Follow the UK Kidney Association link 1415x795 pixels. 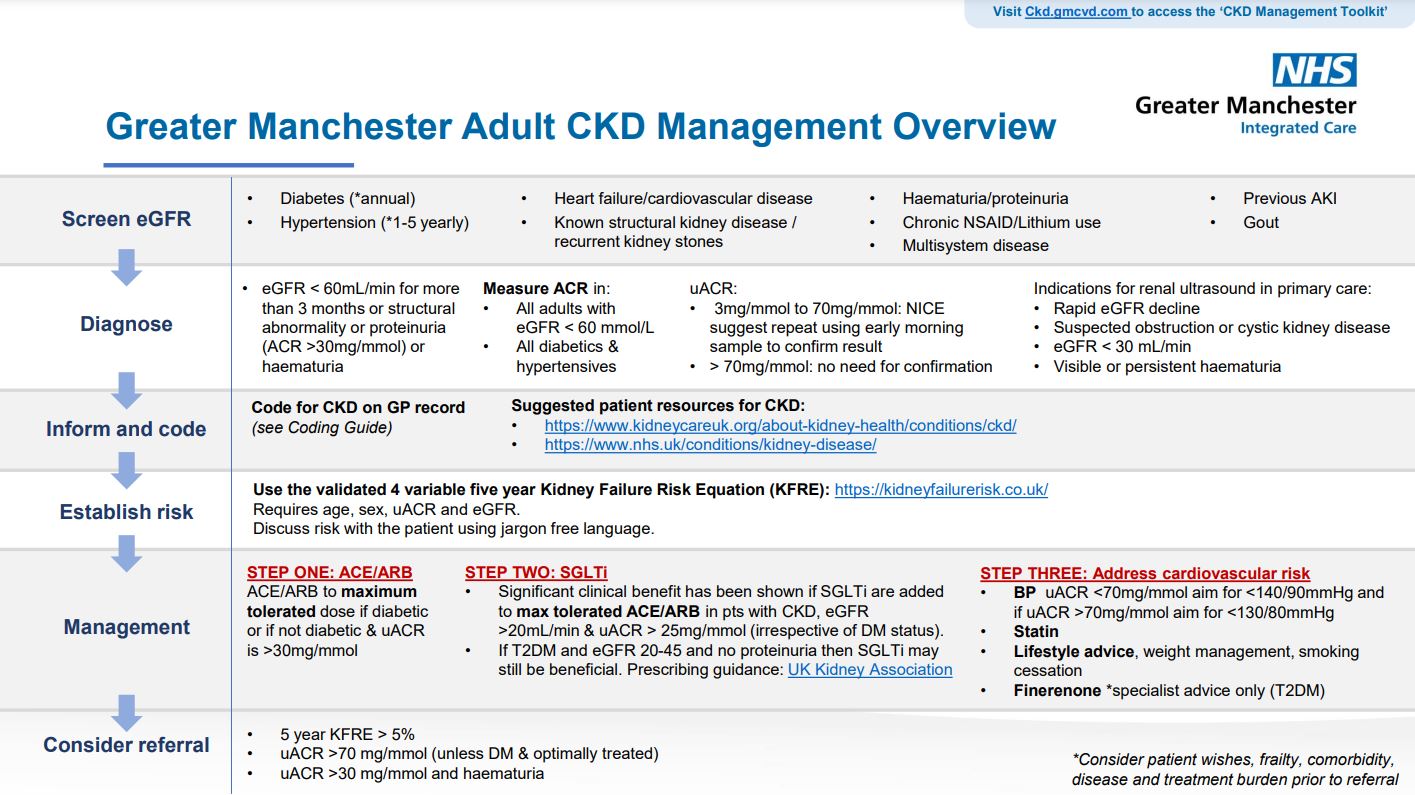coord(870,670)
